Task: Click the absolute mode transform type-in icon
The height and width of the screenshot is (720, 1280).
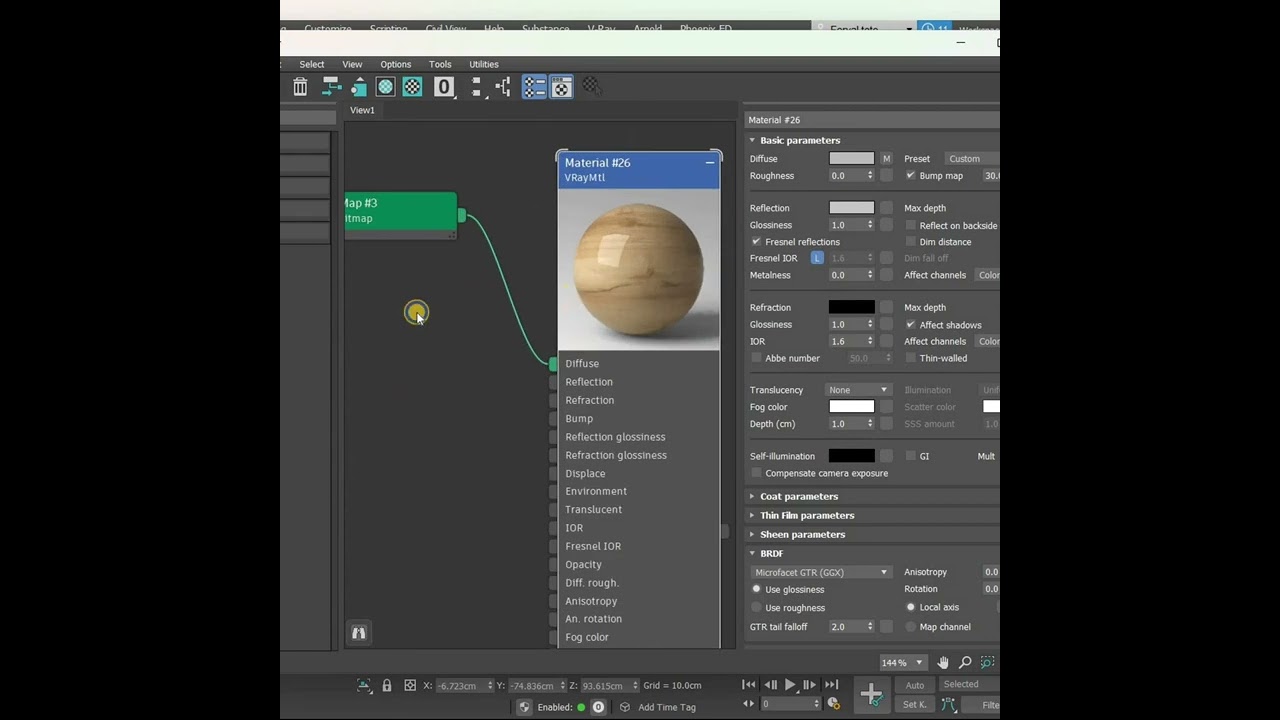Action: pos(410,686)
